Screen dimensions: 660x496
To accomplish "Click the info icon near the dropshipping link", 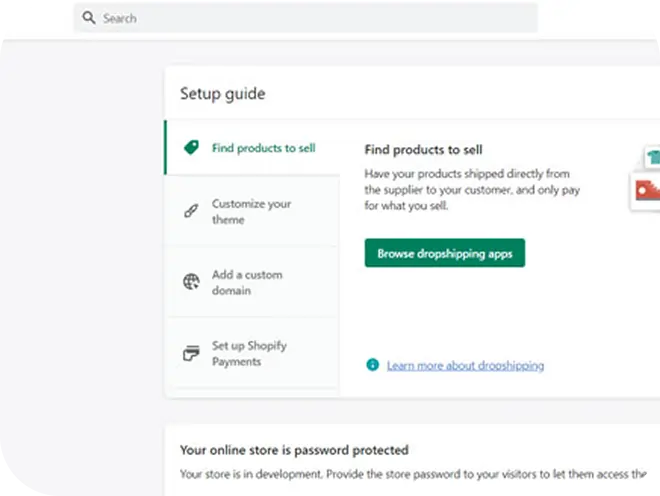I will click(373, 365).
